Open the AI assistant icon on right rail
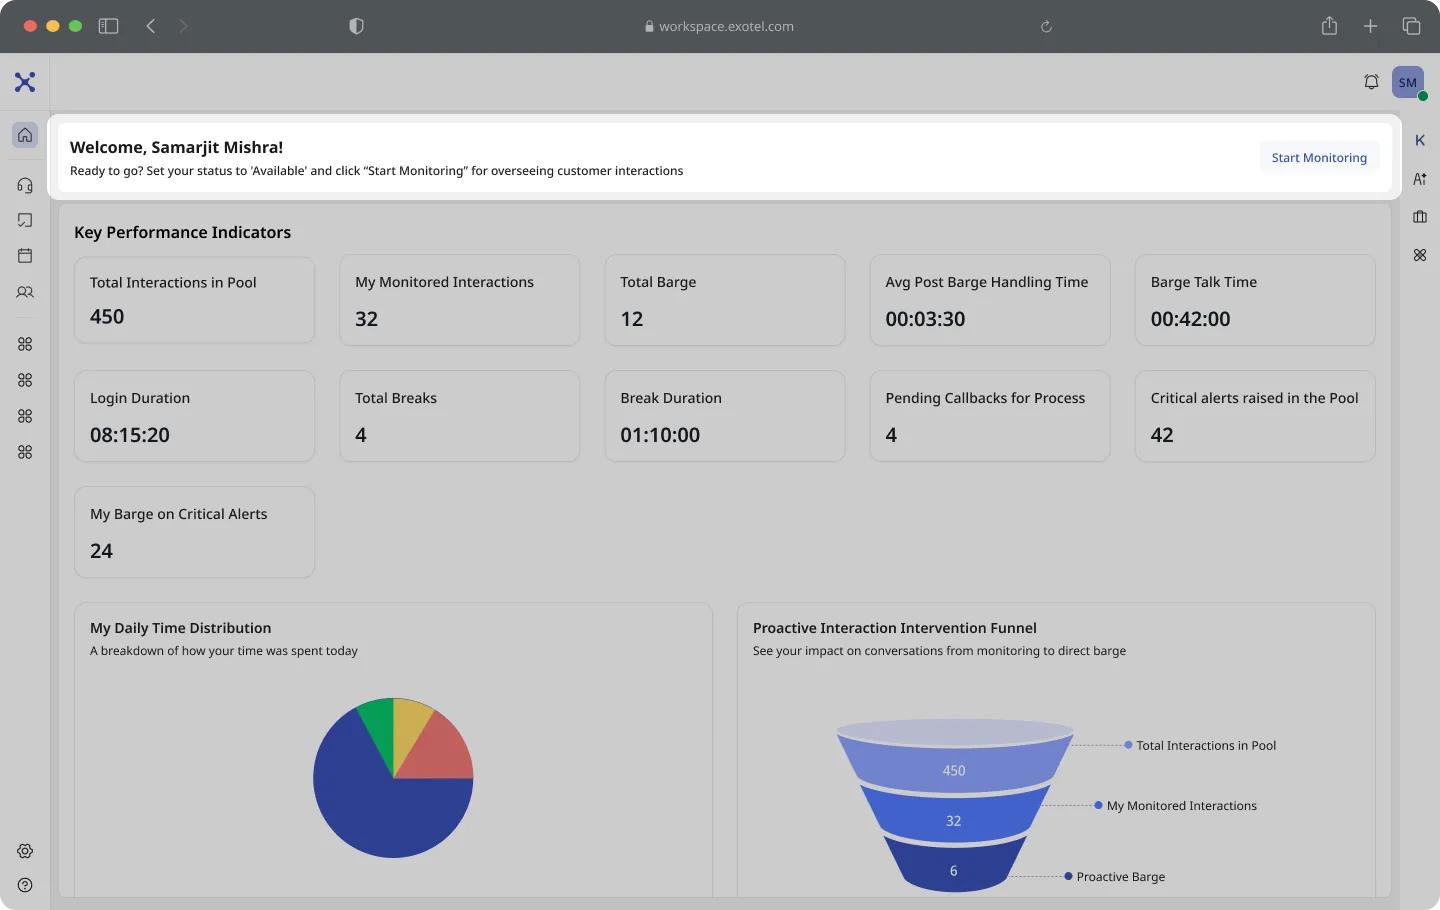Viewport: 1440px width, 910px height. pyautogui.click(x=1420, y=179)
